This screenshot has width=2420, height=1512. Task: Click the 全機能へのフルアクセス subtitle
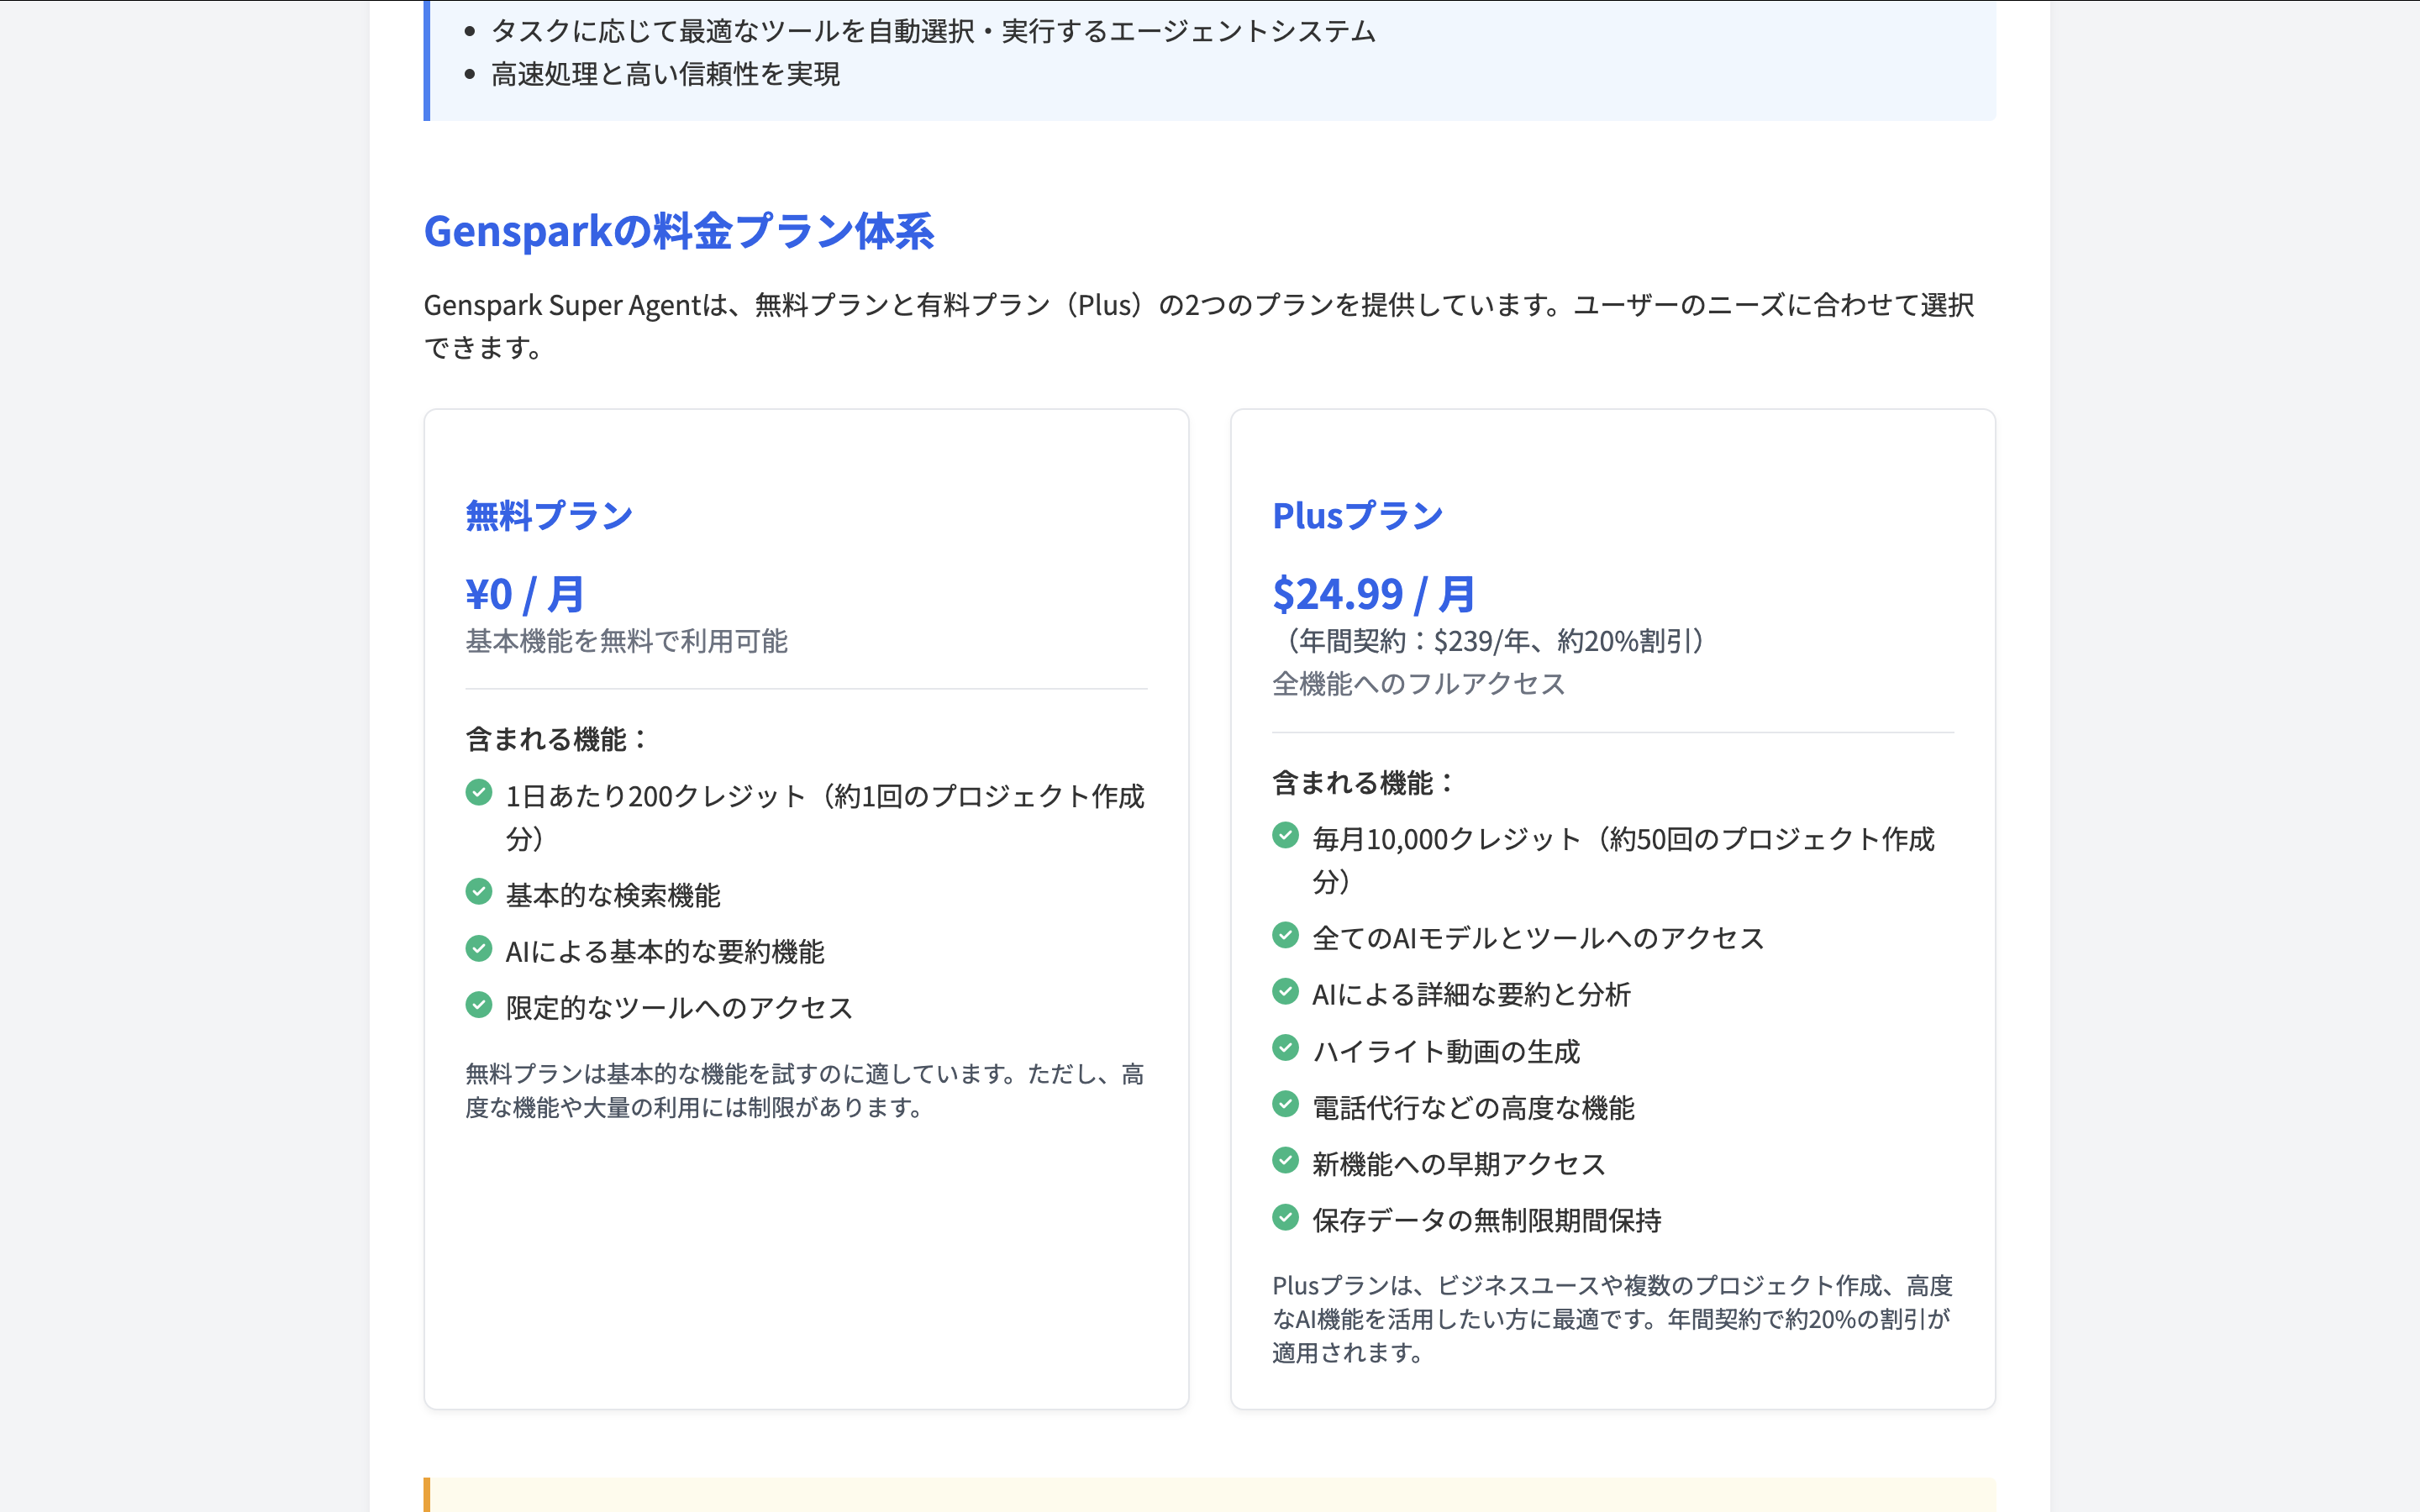click(1418, 684)
